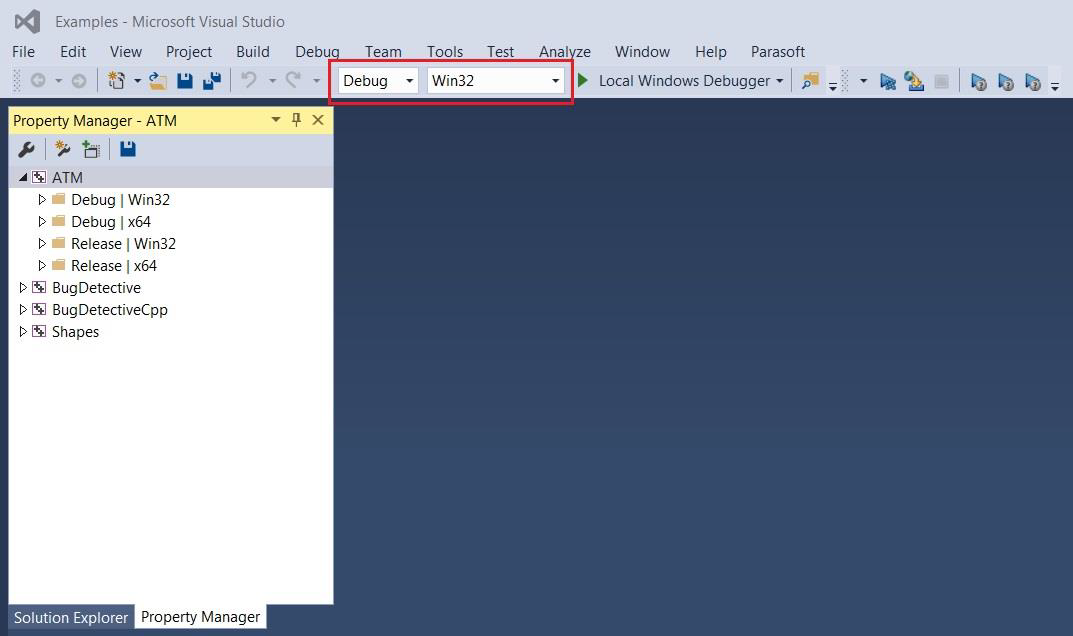Open Property Manager window position dropdown arrow
Image resolution: width=1073 pixels, height=636 pixels.
tap(276, 120)
